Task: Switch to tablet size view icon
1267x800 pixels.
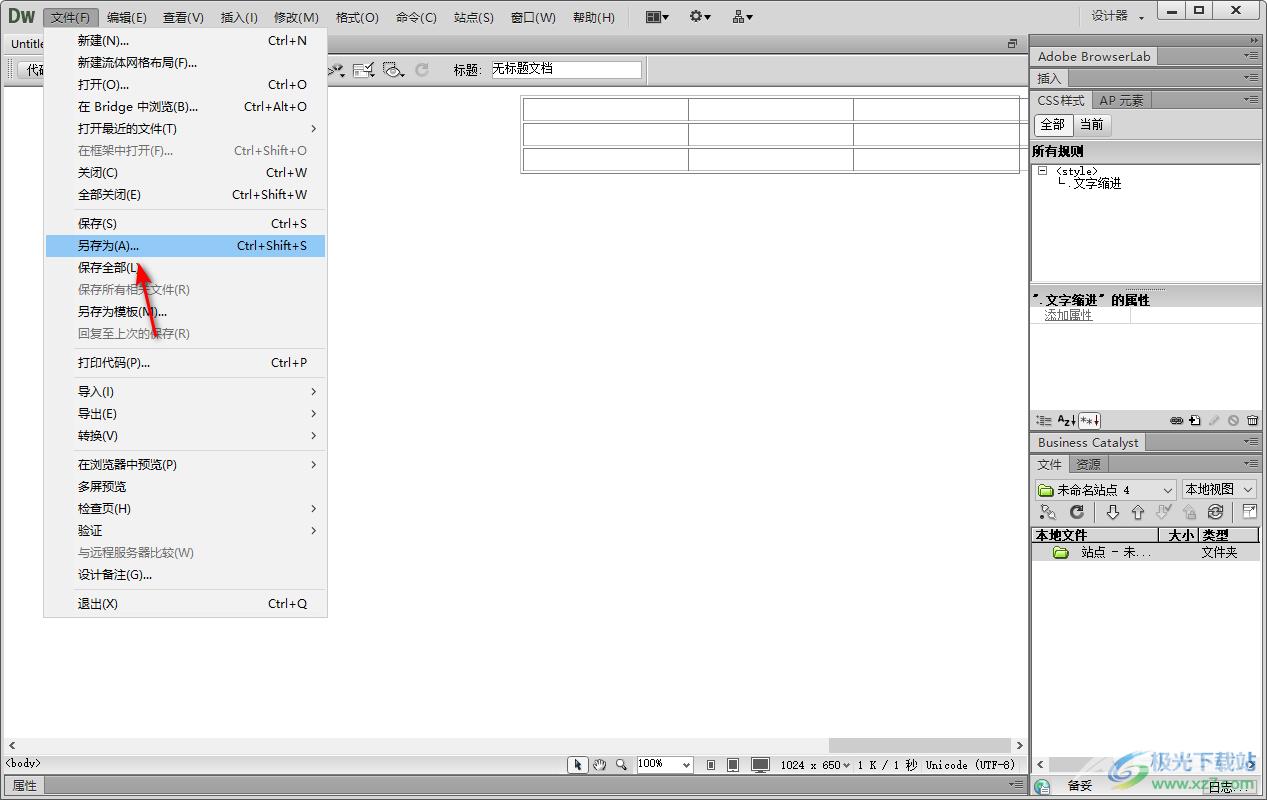Action: coord(733,765)
